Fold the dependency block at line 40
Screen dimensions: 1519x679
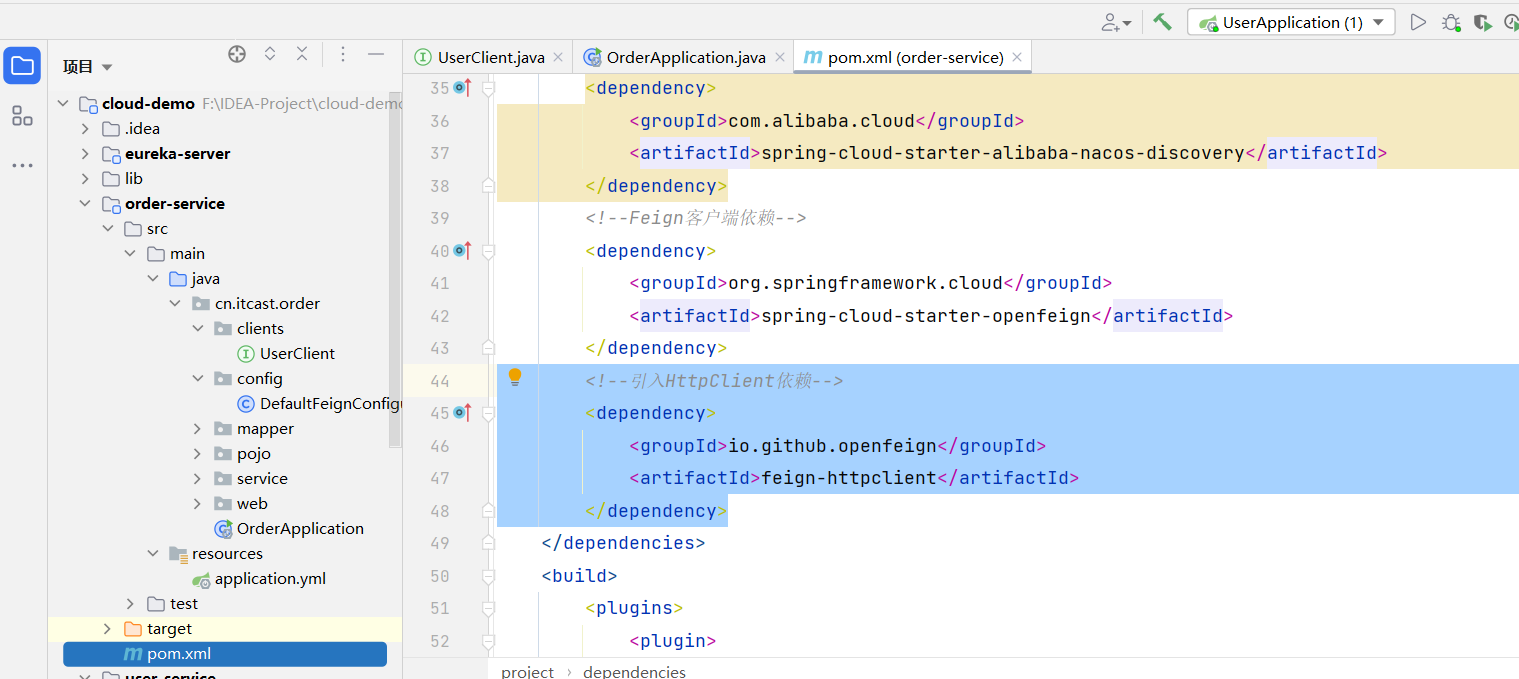coord(488,251)
